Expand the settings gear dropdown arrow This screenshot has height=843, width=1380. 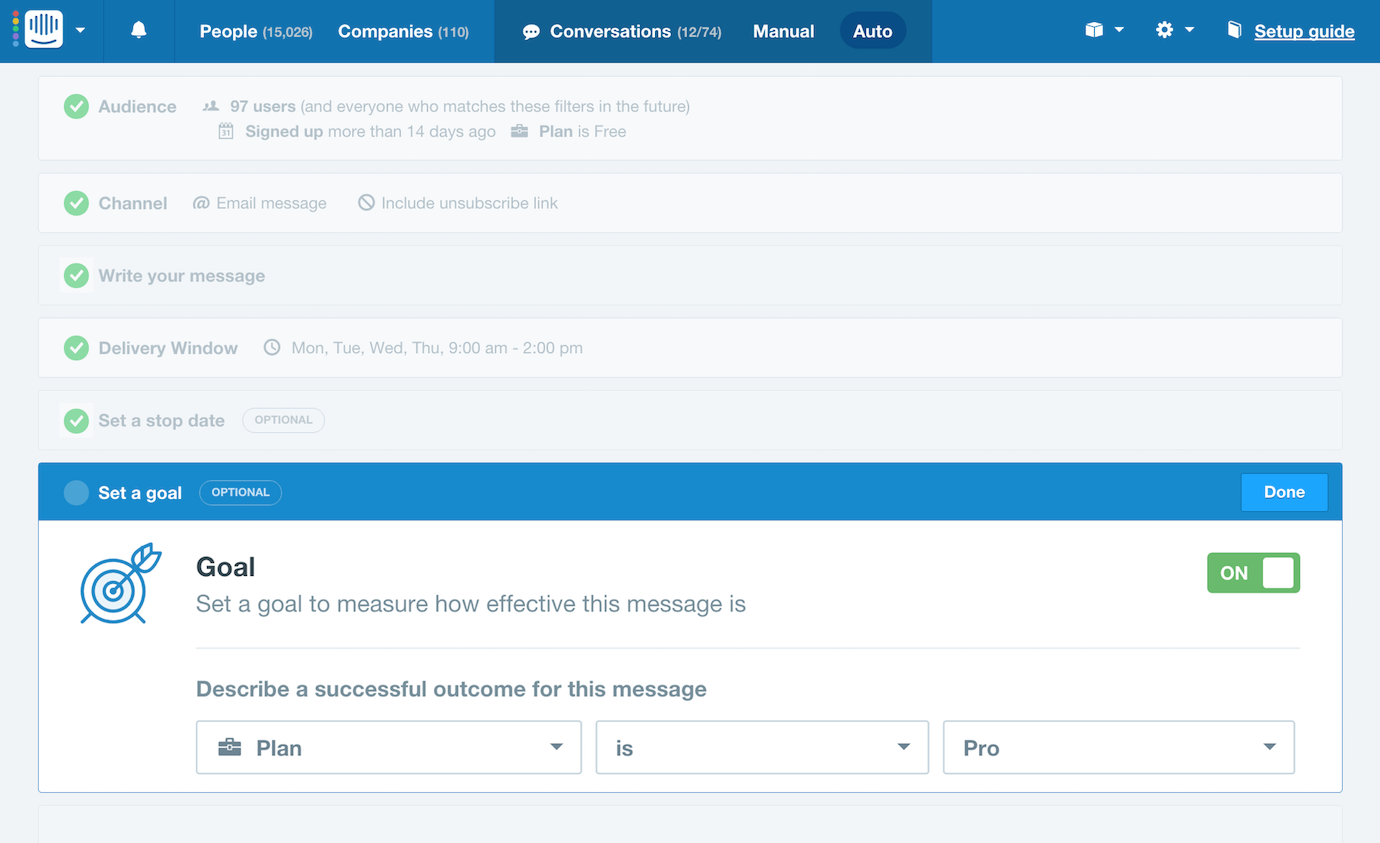click(1189, 31)
